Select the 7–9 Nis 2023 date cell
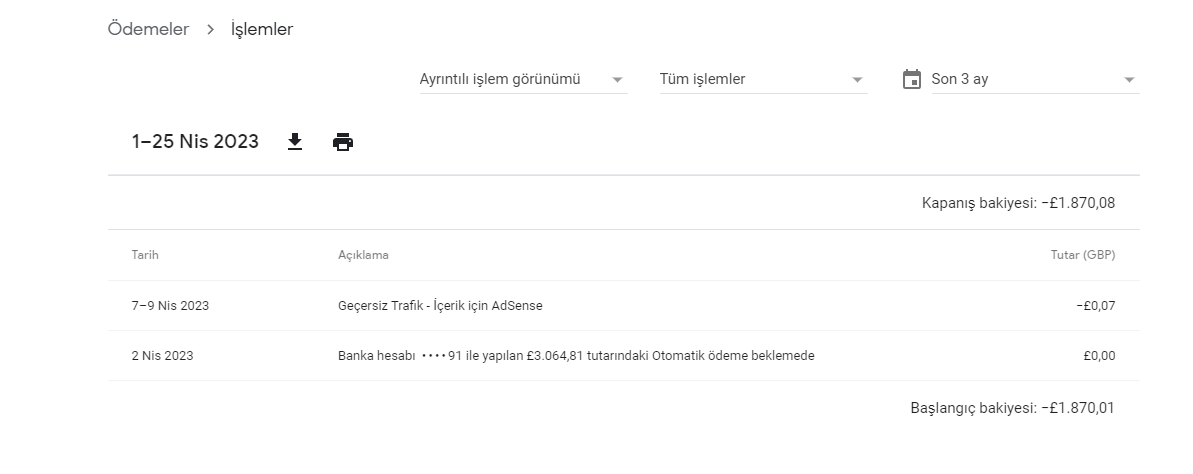Viewport: 1193px width, 474px height. 170,306
